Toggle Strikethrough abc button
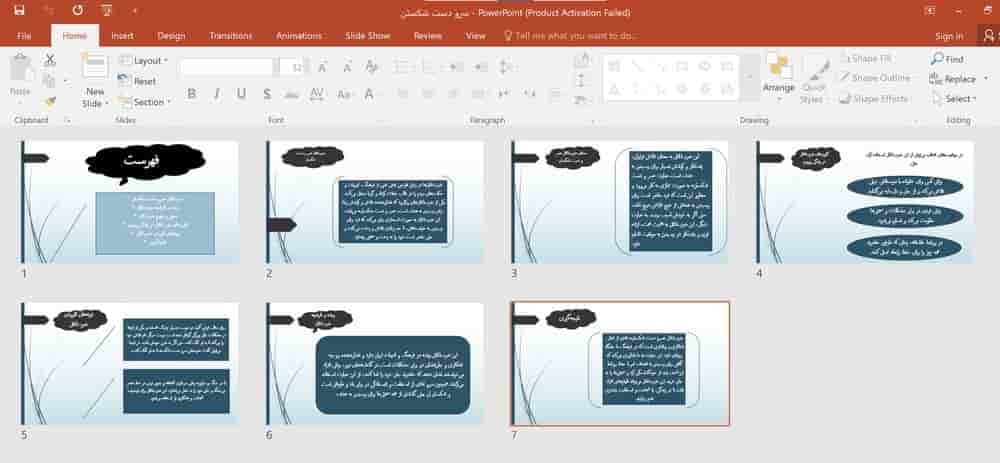1000x463 pixels. pyautogui.click(x=291, y=95)
